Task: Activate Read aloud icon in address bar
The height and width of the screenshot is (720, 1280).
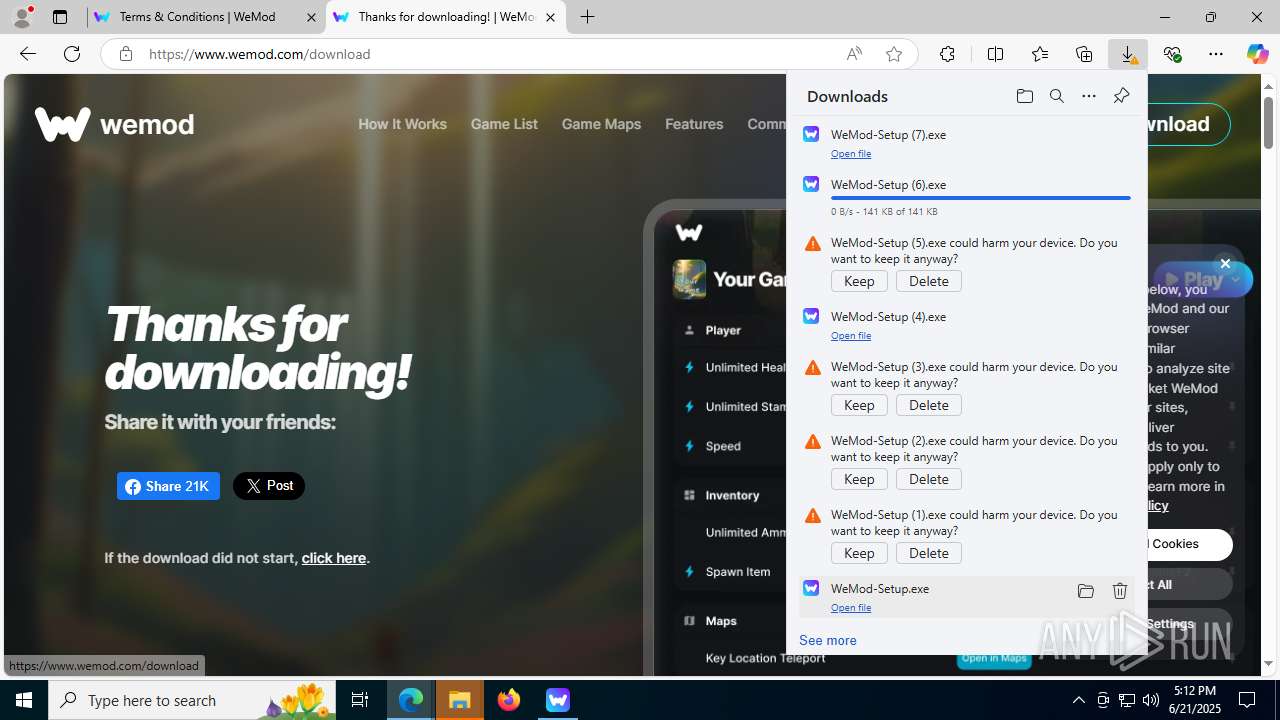Action: click(853, 54)
